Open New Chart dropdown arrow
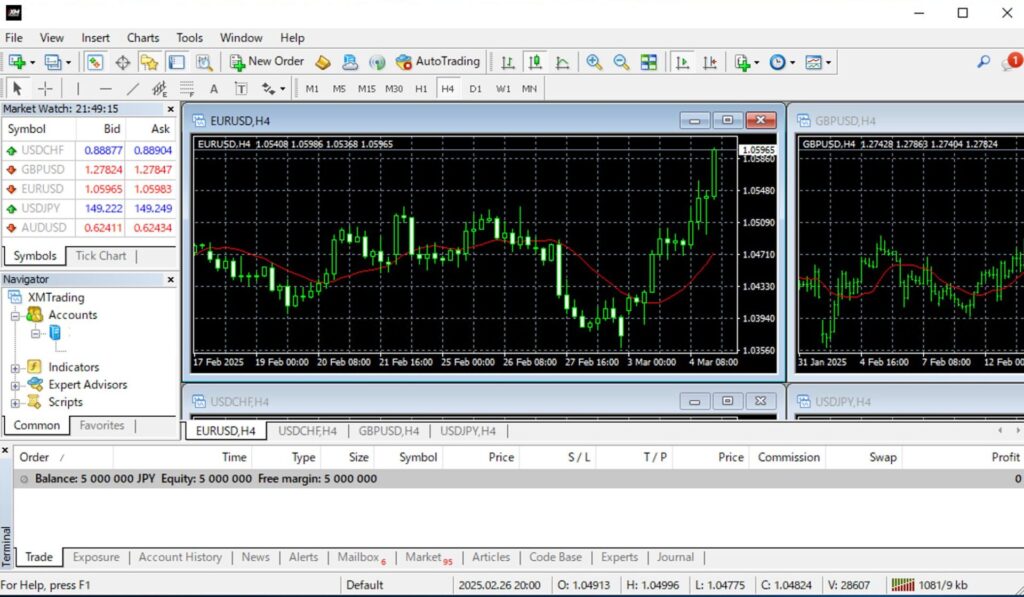The width and height of the screenshot is (1024, 597). tap(32, 63)
